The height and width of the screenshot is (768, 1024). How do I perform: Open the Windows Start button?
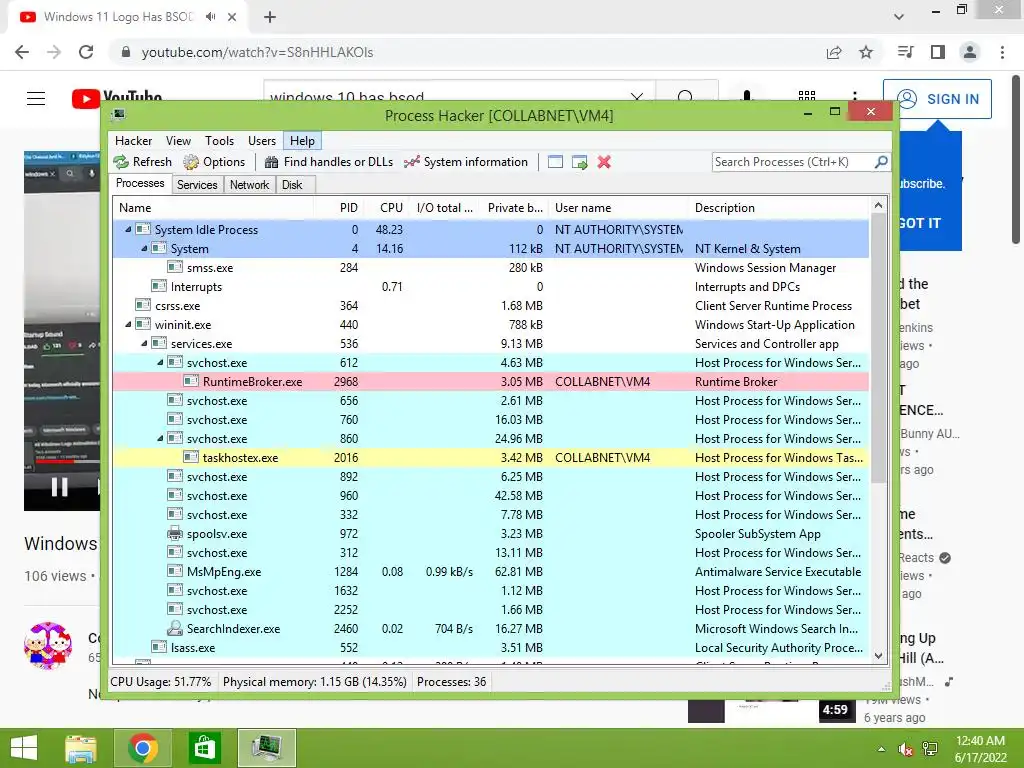click(x=24, y=748)
